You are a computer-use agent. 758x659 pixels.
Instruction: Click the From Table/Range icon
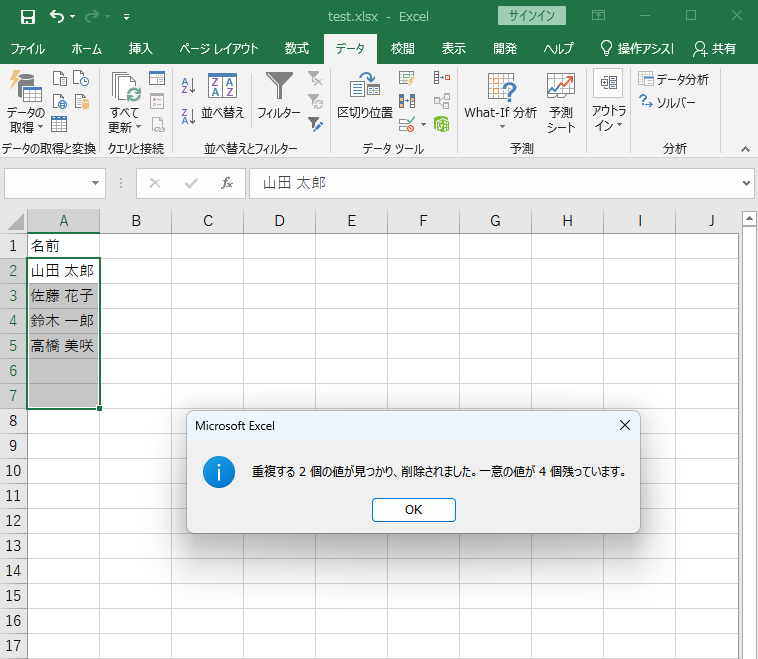click(59, 124)
